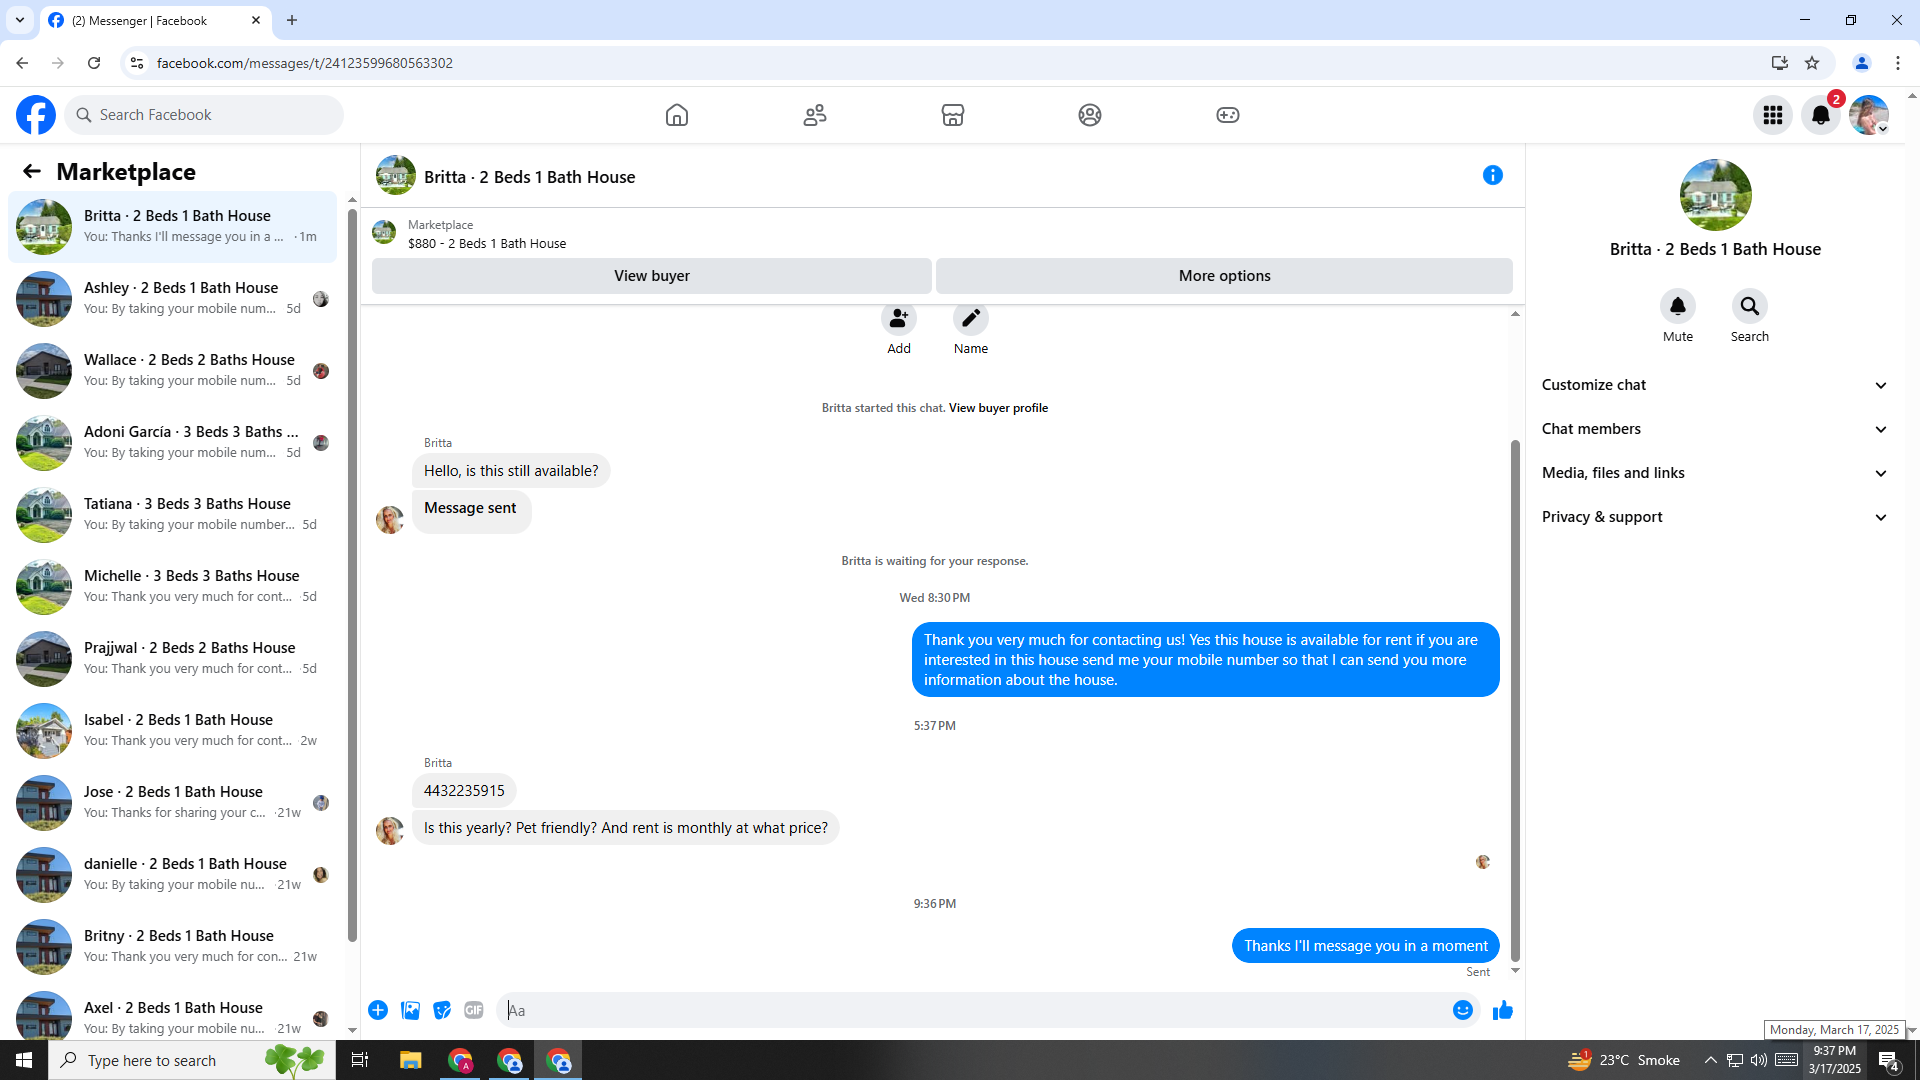The width and height of the screenshot is (1920, 1080).
Task: Attach a photo or file to message
Action: (x=410, y=1011)
